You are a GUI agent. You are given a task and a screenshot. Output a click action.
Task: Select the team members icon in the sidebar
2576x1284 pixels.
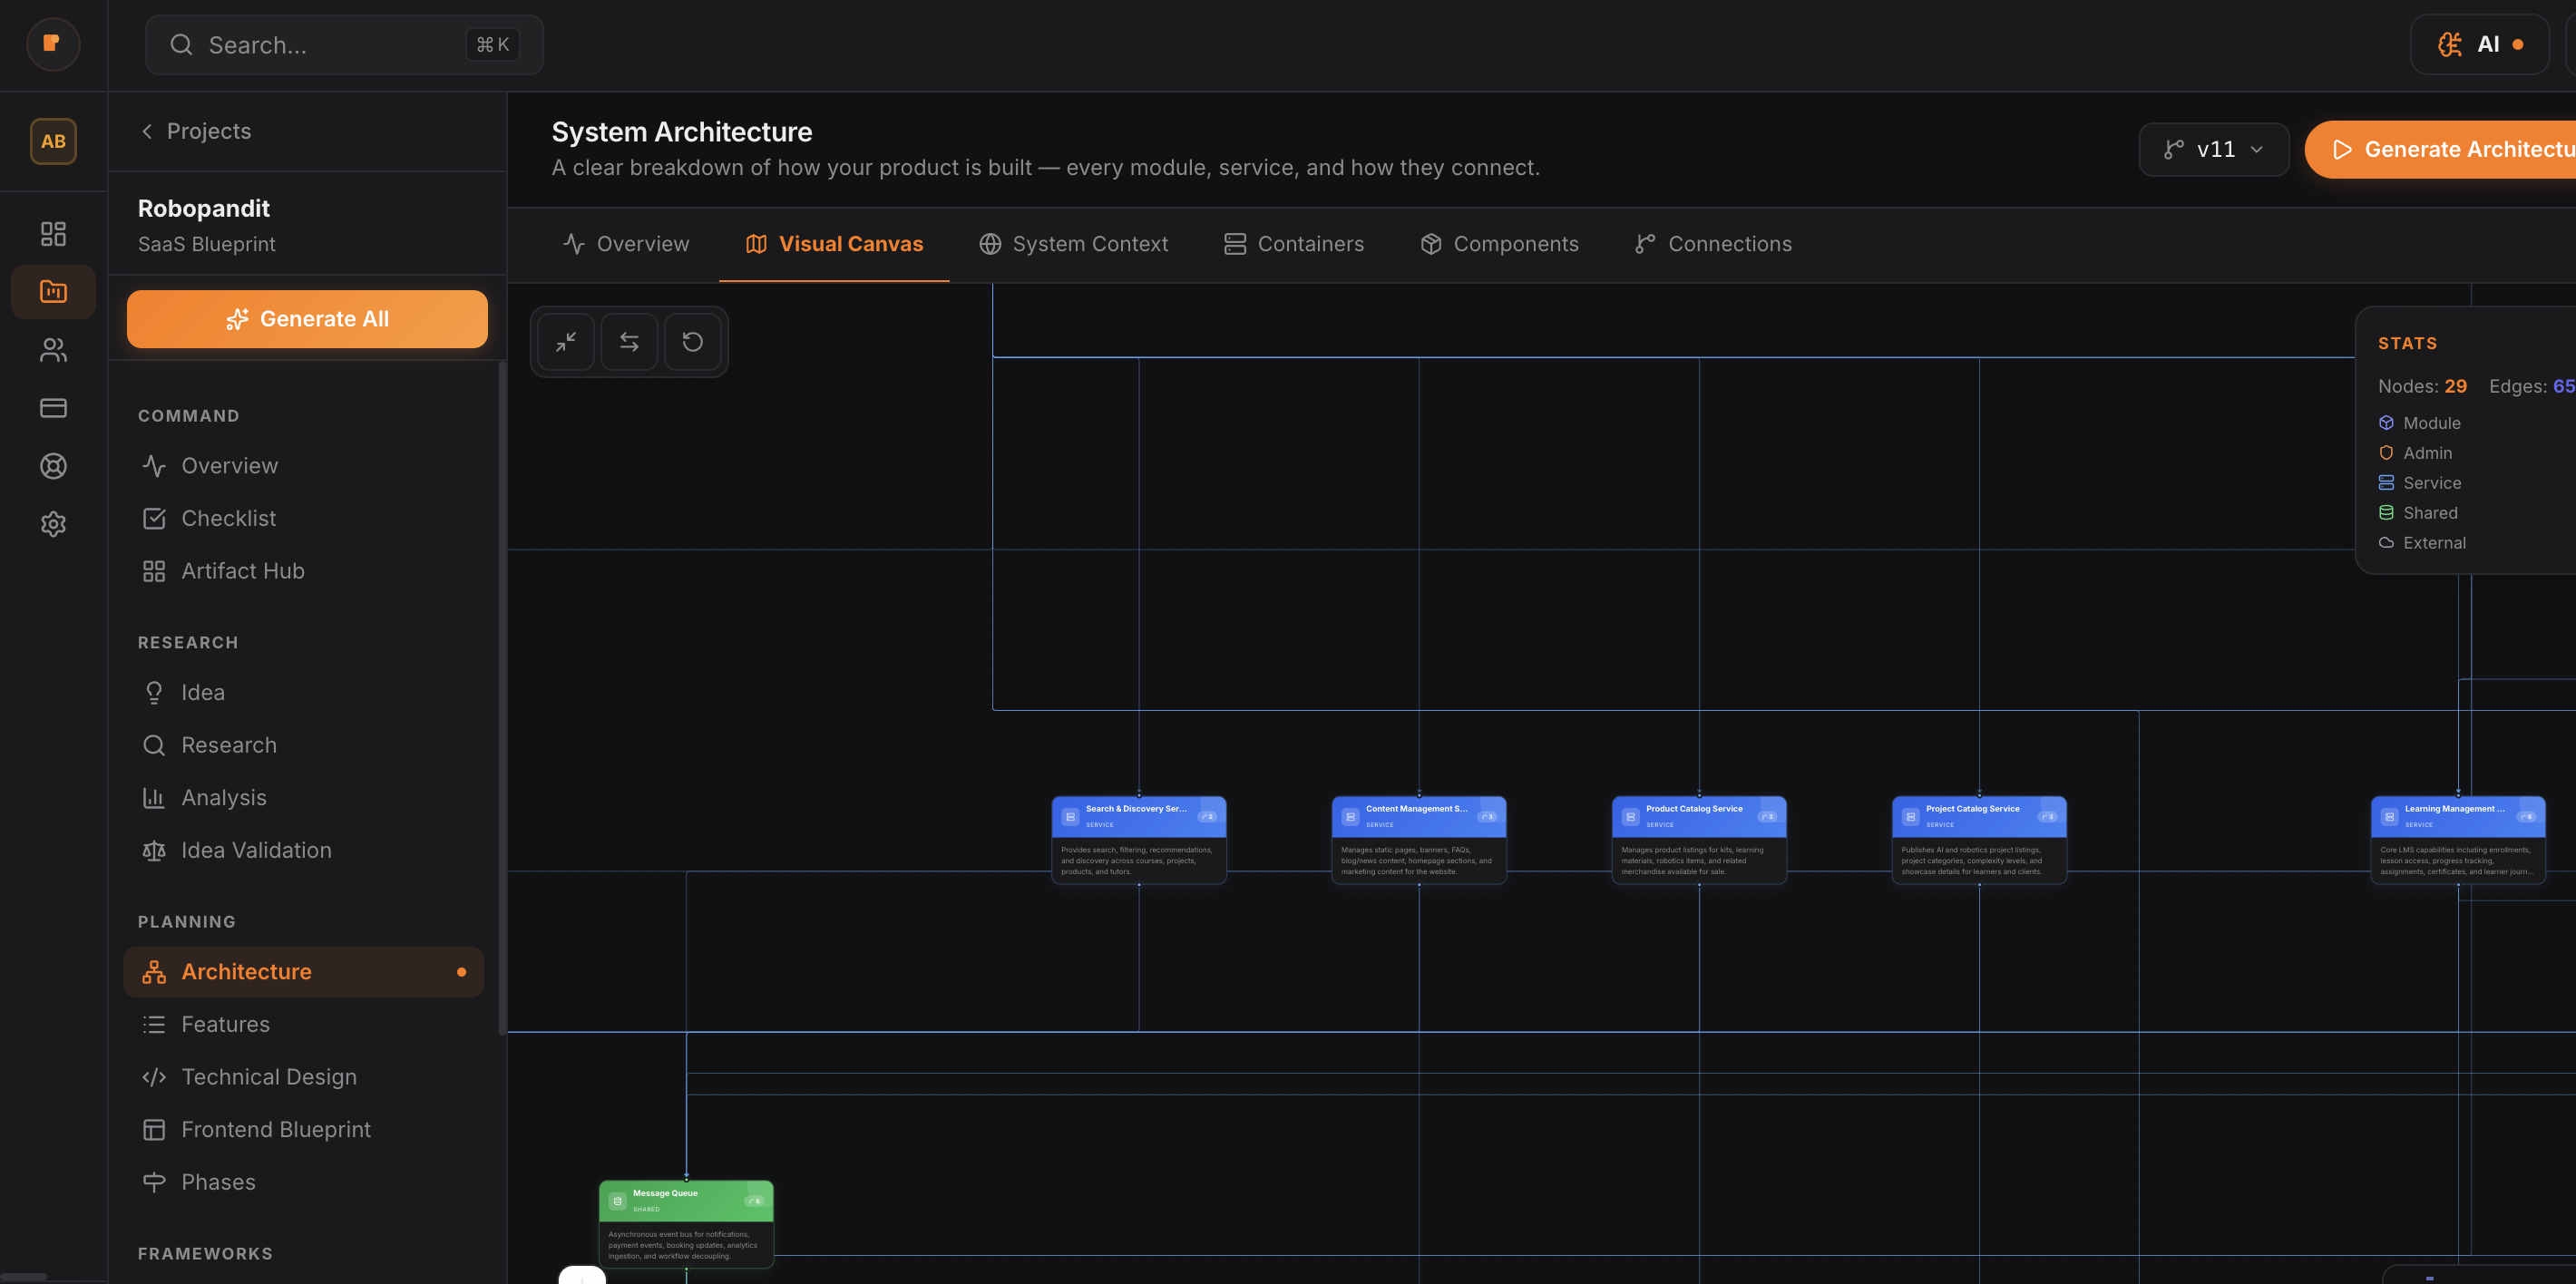[52, 350]
